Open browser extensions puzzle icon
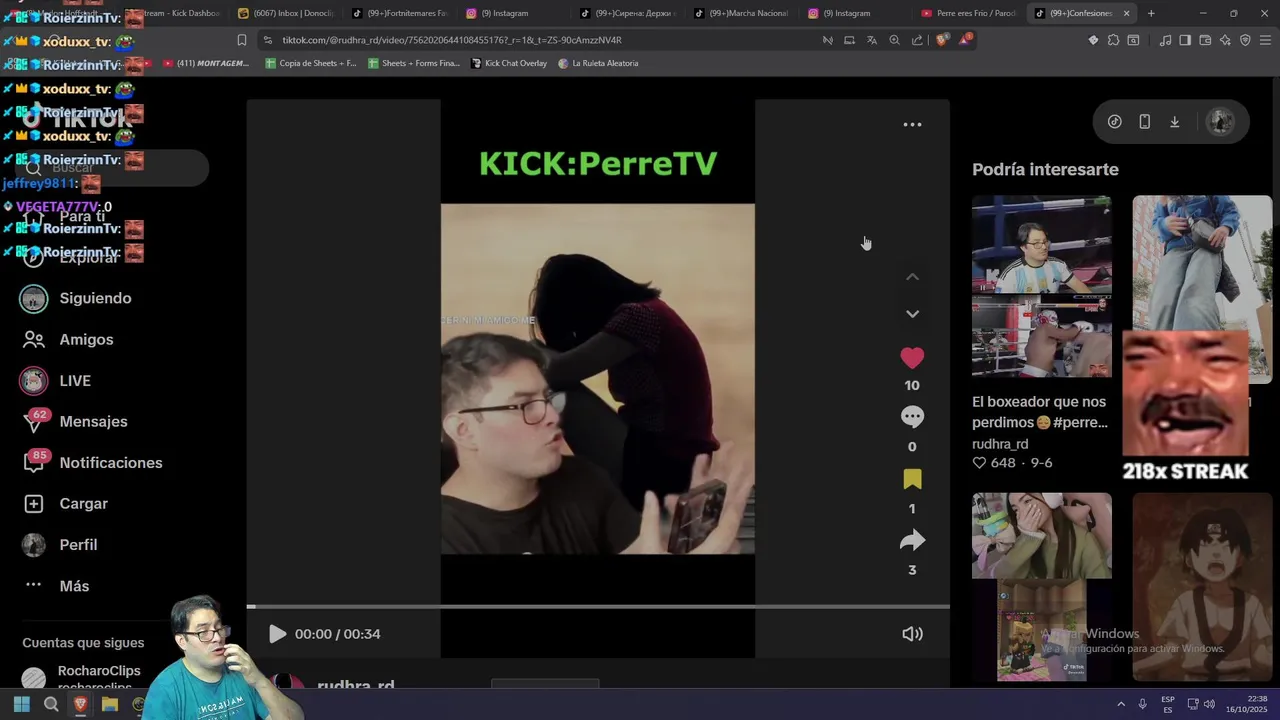Image resolution: width=1280 pixels, height=720 pixels. (1113, 40)
